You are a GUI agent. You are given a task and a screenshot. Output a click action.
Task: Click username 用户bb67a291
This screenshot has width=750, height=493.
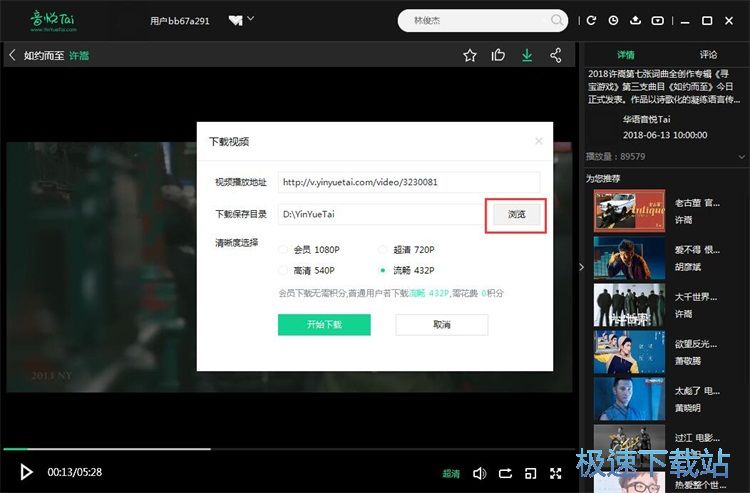180,21
